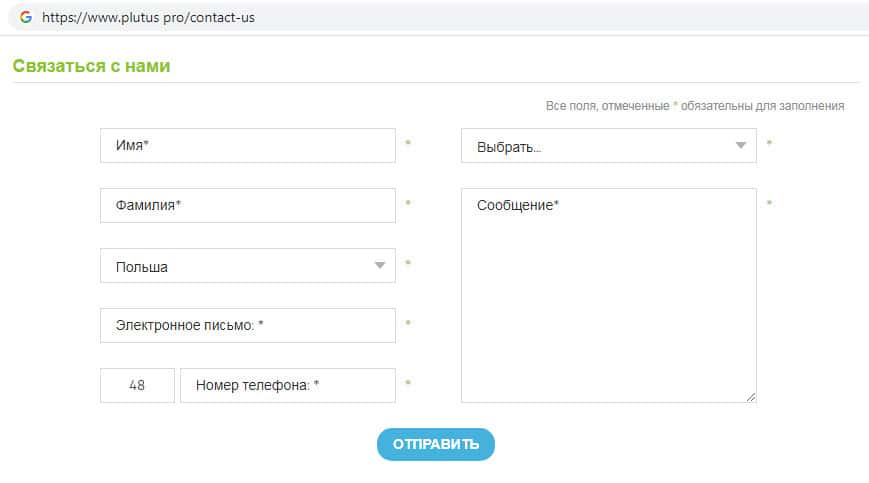Click into the Фамилия text field
The width and height of the screenshot is (869, 483).
(247, 205)
